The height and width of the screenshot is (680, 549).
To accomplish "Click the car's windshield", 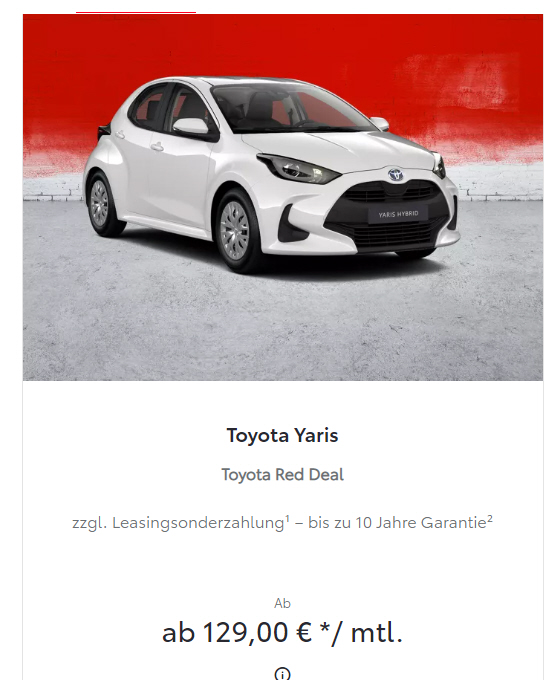I will coord(291,107).
